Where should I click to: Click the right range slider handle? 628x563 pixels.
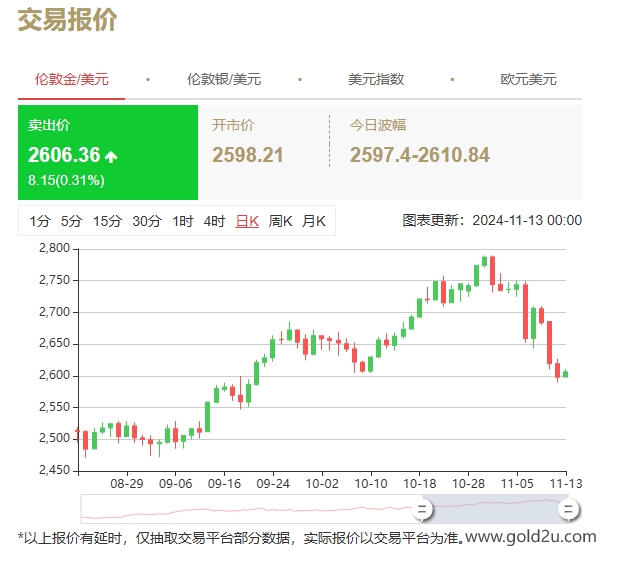[568, 509]
